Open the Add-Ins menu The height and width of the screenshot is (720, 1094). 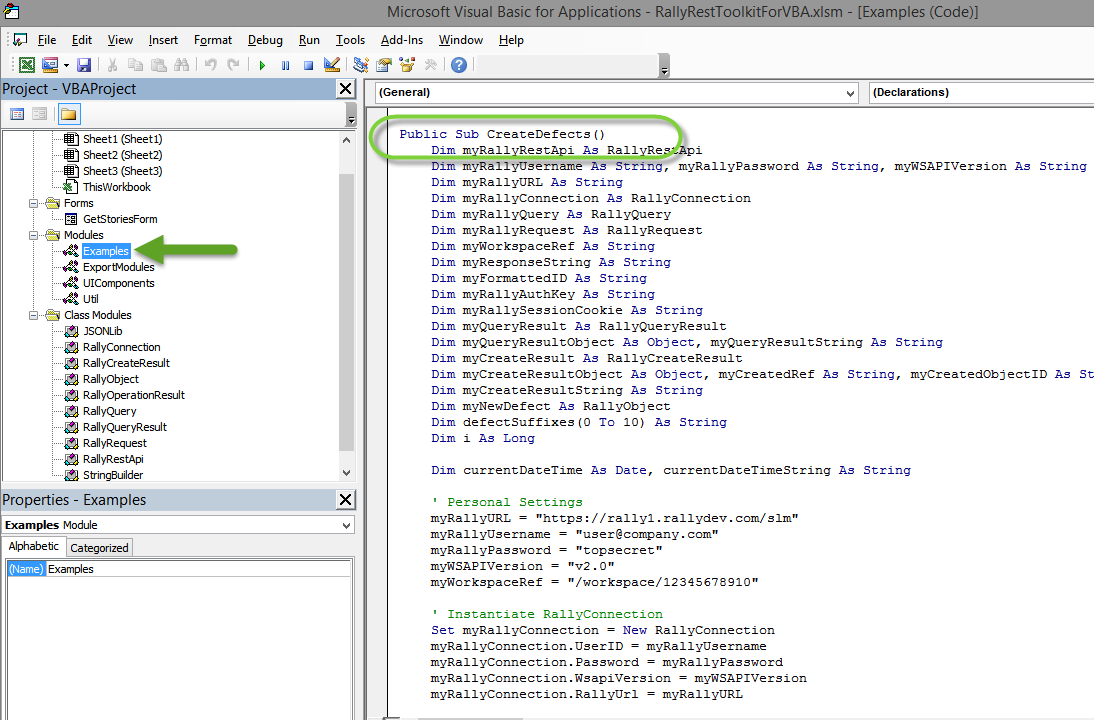402,40
